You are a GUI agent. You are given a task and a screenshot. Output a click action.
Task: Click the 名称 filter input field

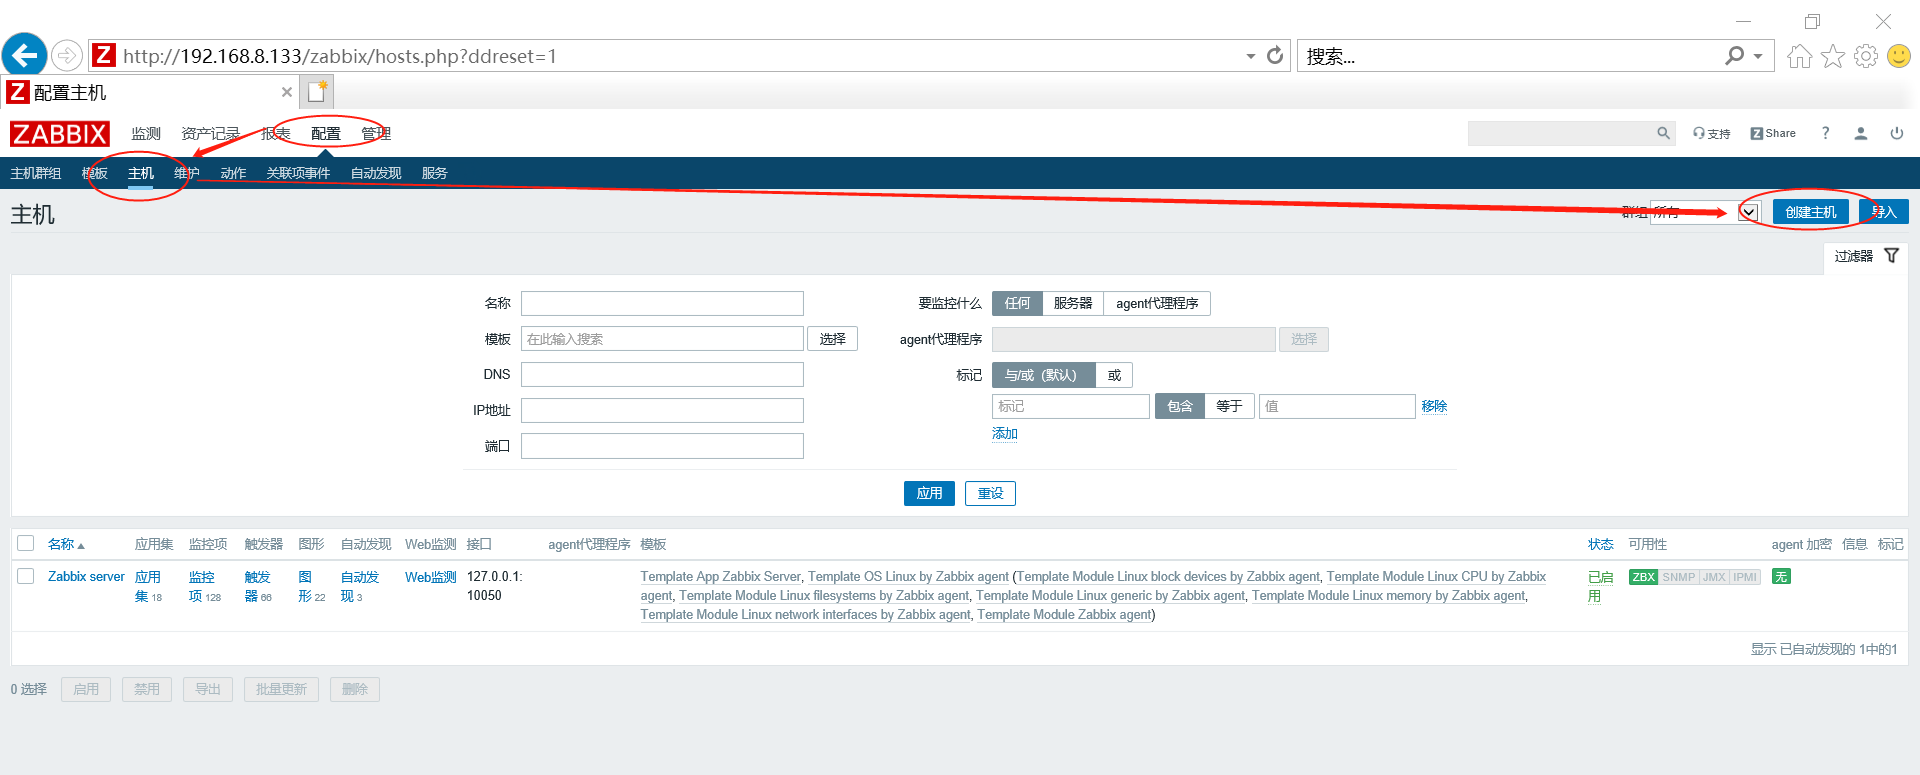[x=662, y=303]
